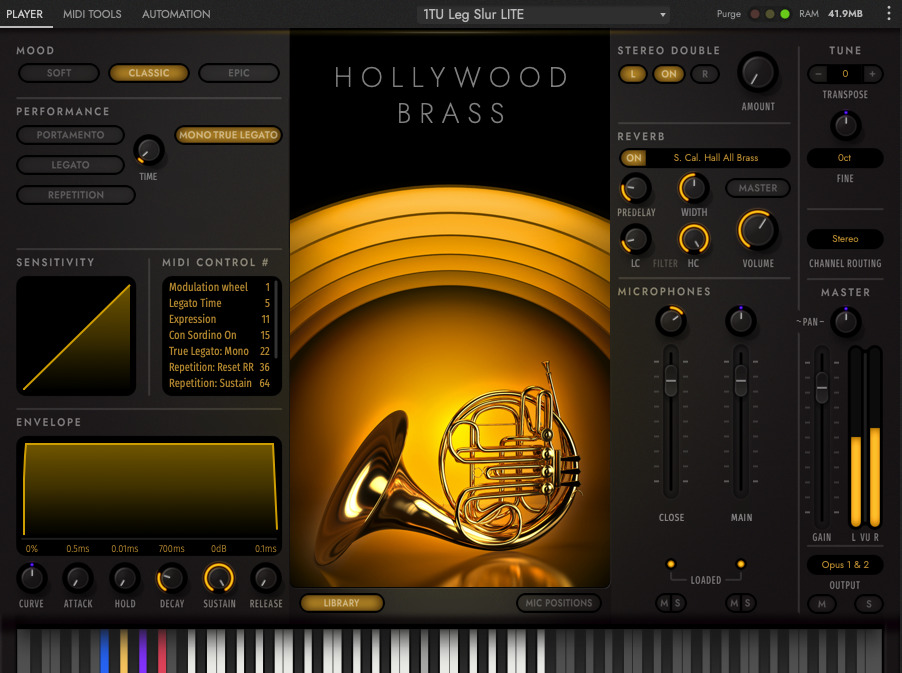Click the reverb Volume knob
902x673 pixels.
pyautogui.click(x=758, y=231)
